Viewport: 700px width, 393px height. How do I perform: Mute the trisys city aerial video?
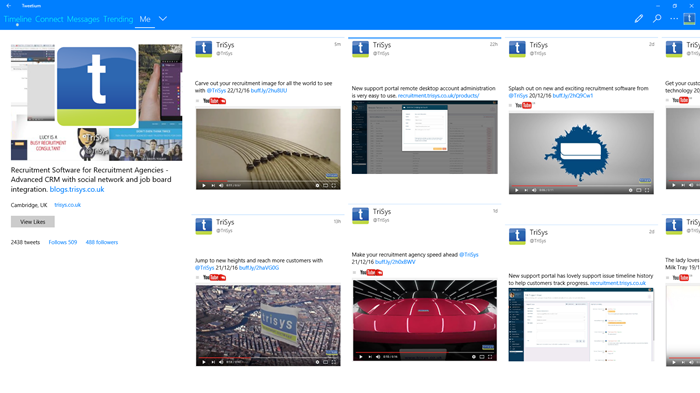click(x=221, y=362)
